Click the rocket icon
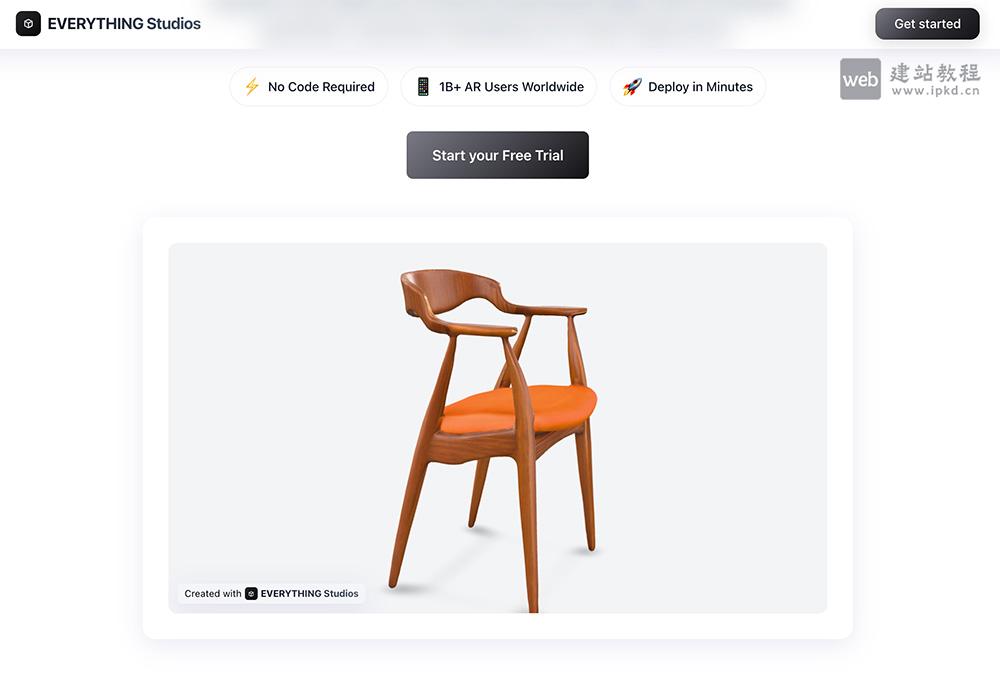The height and width of the screenshot is (681, 1000). pyautogui.click(x=632, y=86)
